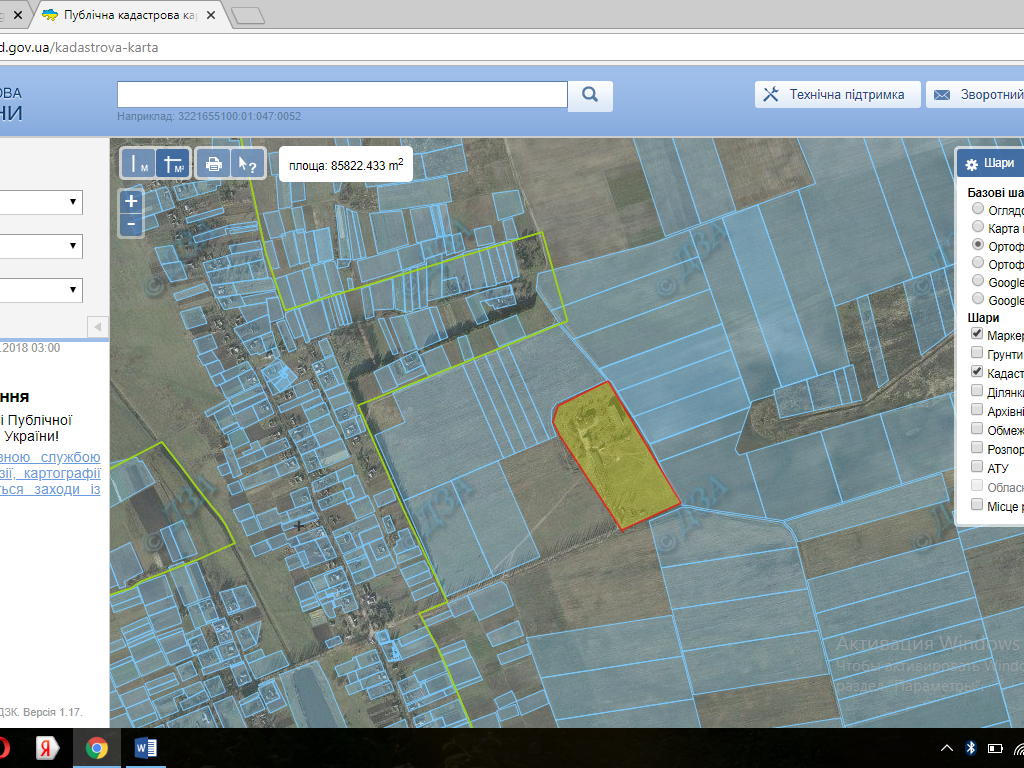
Task: Open the second dropdown in left panel
Action: coord(40,246)
